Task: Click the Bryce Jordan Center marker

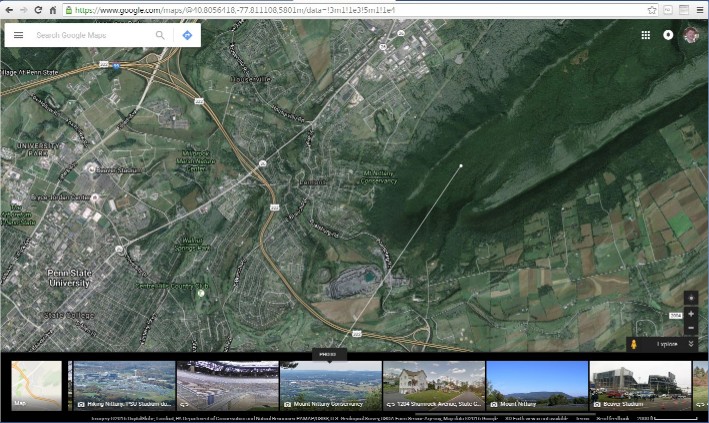Action: [95, 198]
